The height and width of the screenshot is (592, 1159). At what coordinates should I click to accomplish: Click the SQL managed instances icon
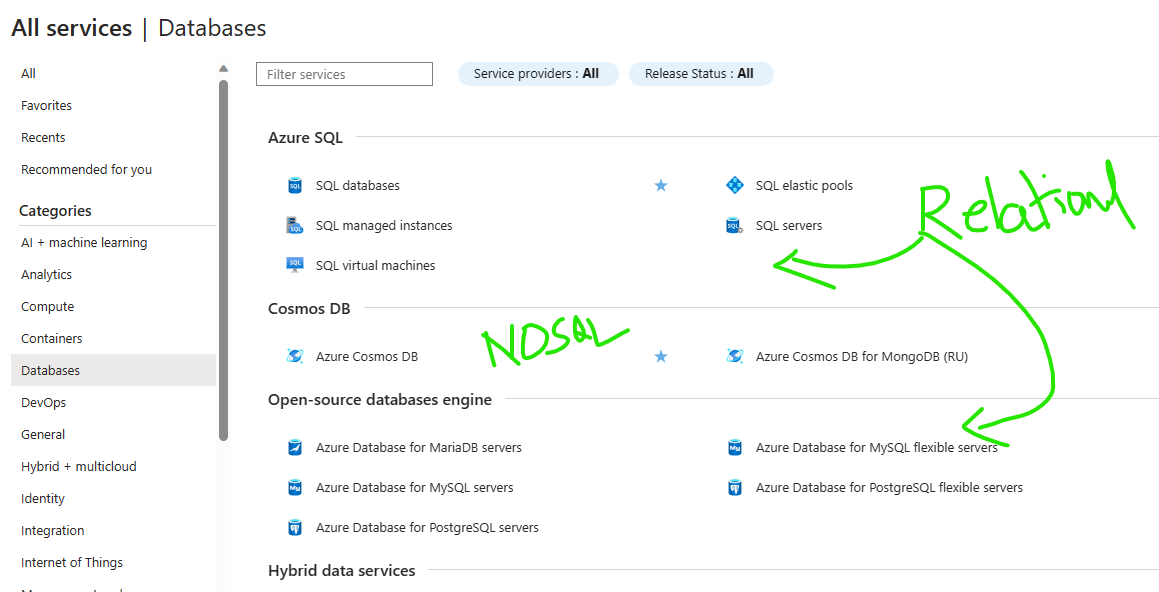coord(295,225)
